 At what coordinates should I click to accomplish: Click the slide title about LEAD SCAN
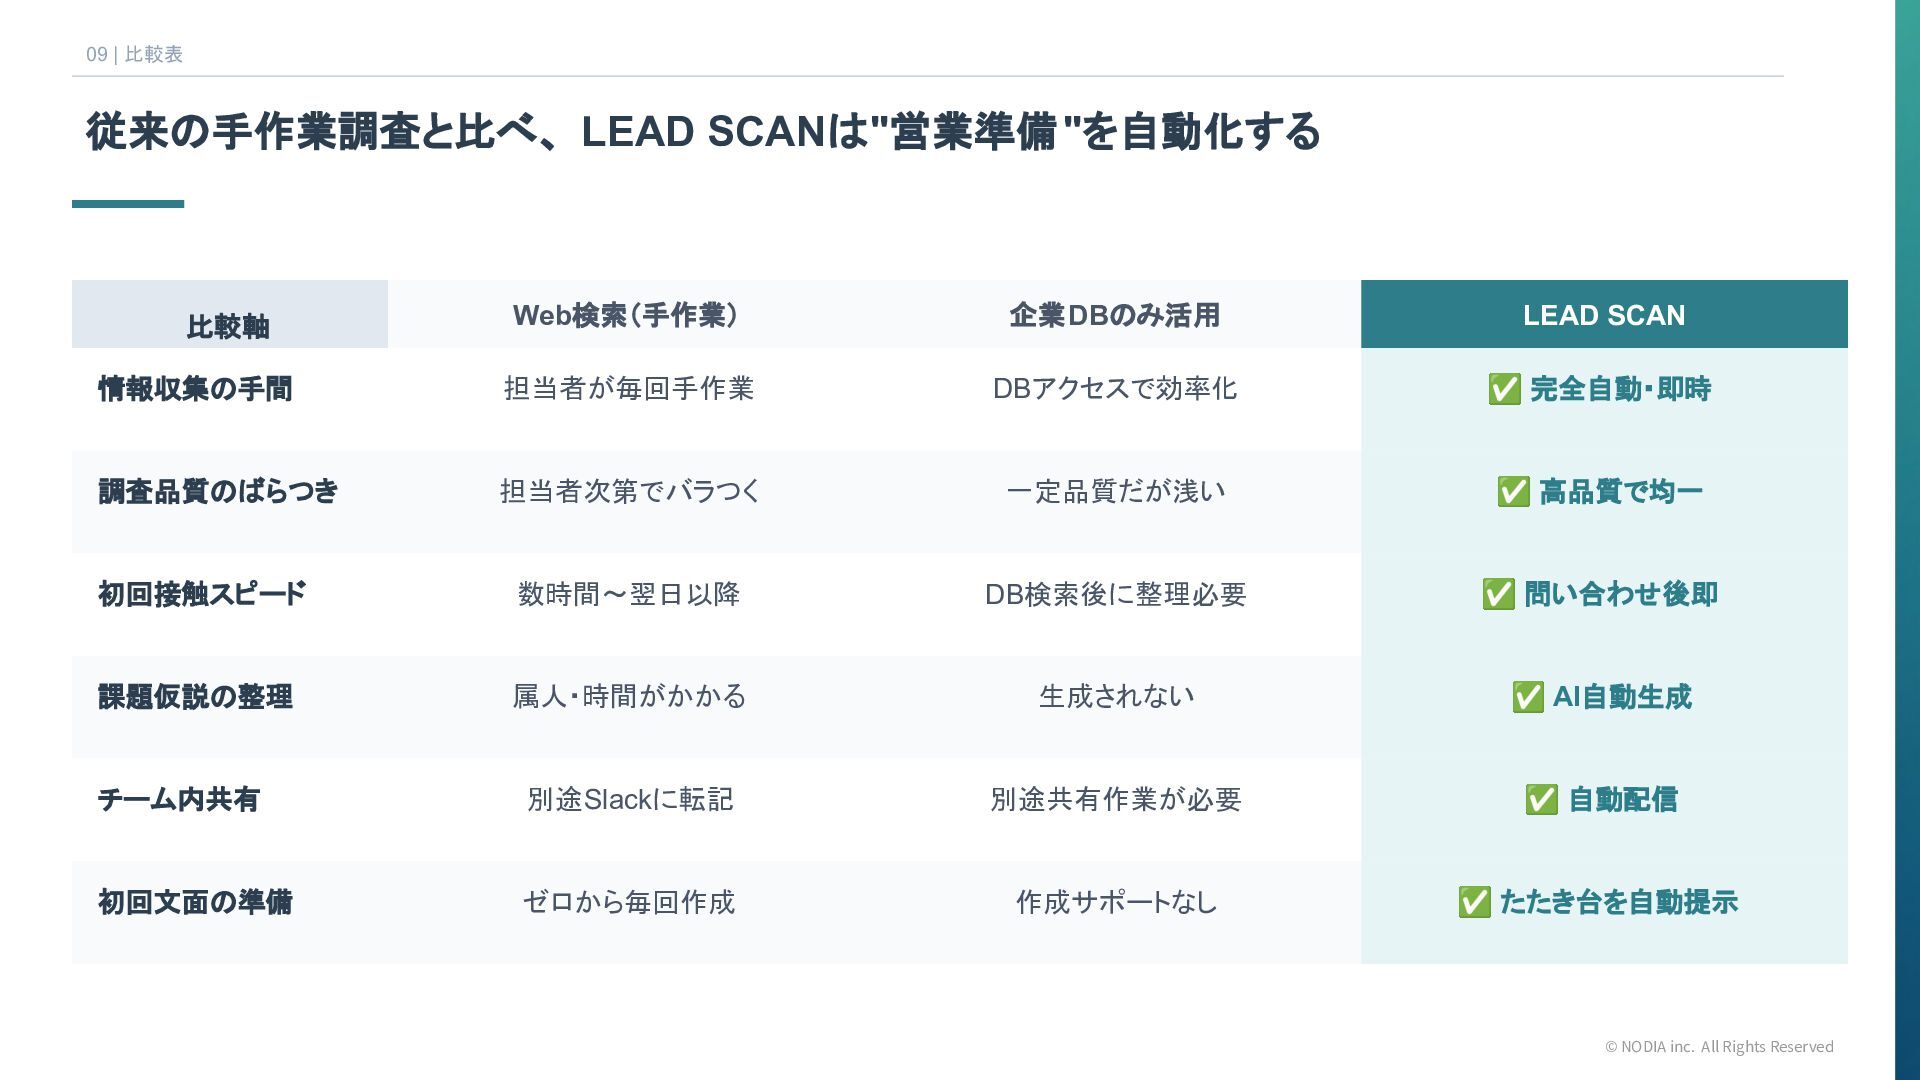pyautogui.click(x=703, y=132)
